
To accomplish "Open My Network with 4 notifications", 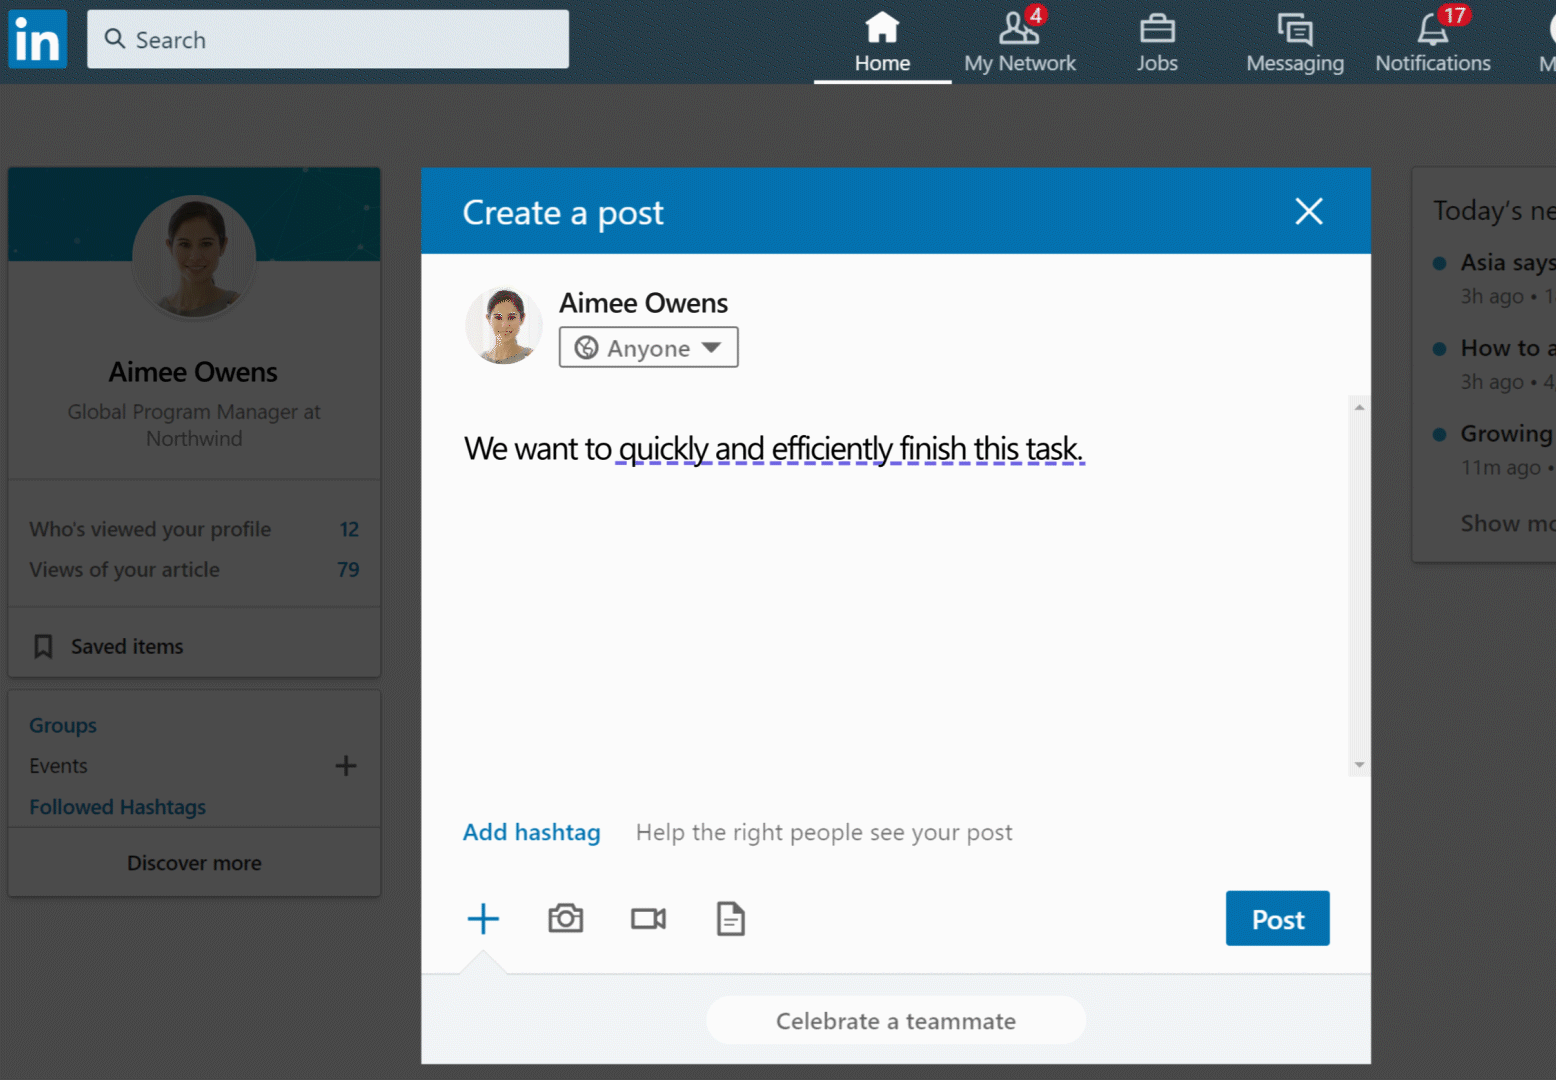I will pos(1019,42).
